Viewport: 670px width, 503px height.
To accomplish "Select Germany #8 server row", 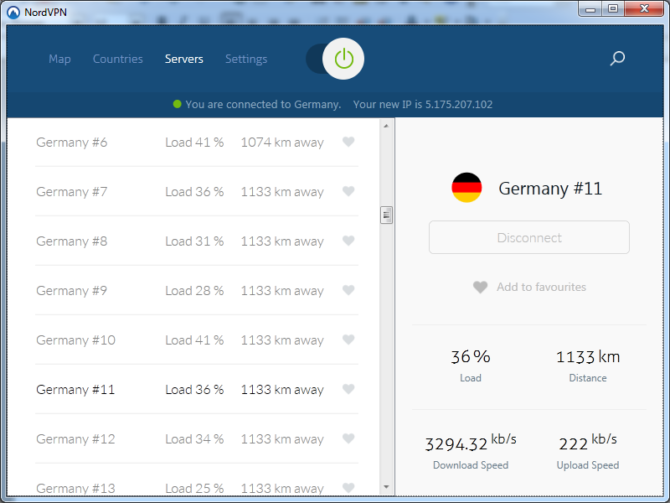I will click(x=197, y=241).
